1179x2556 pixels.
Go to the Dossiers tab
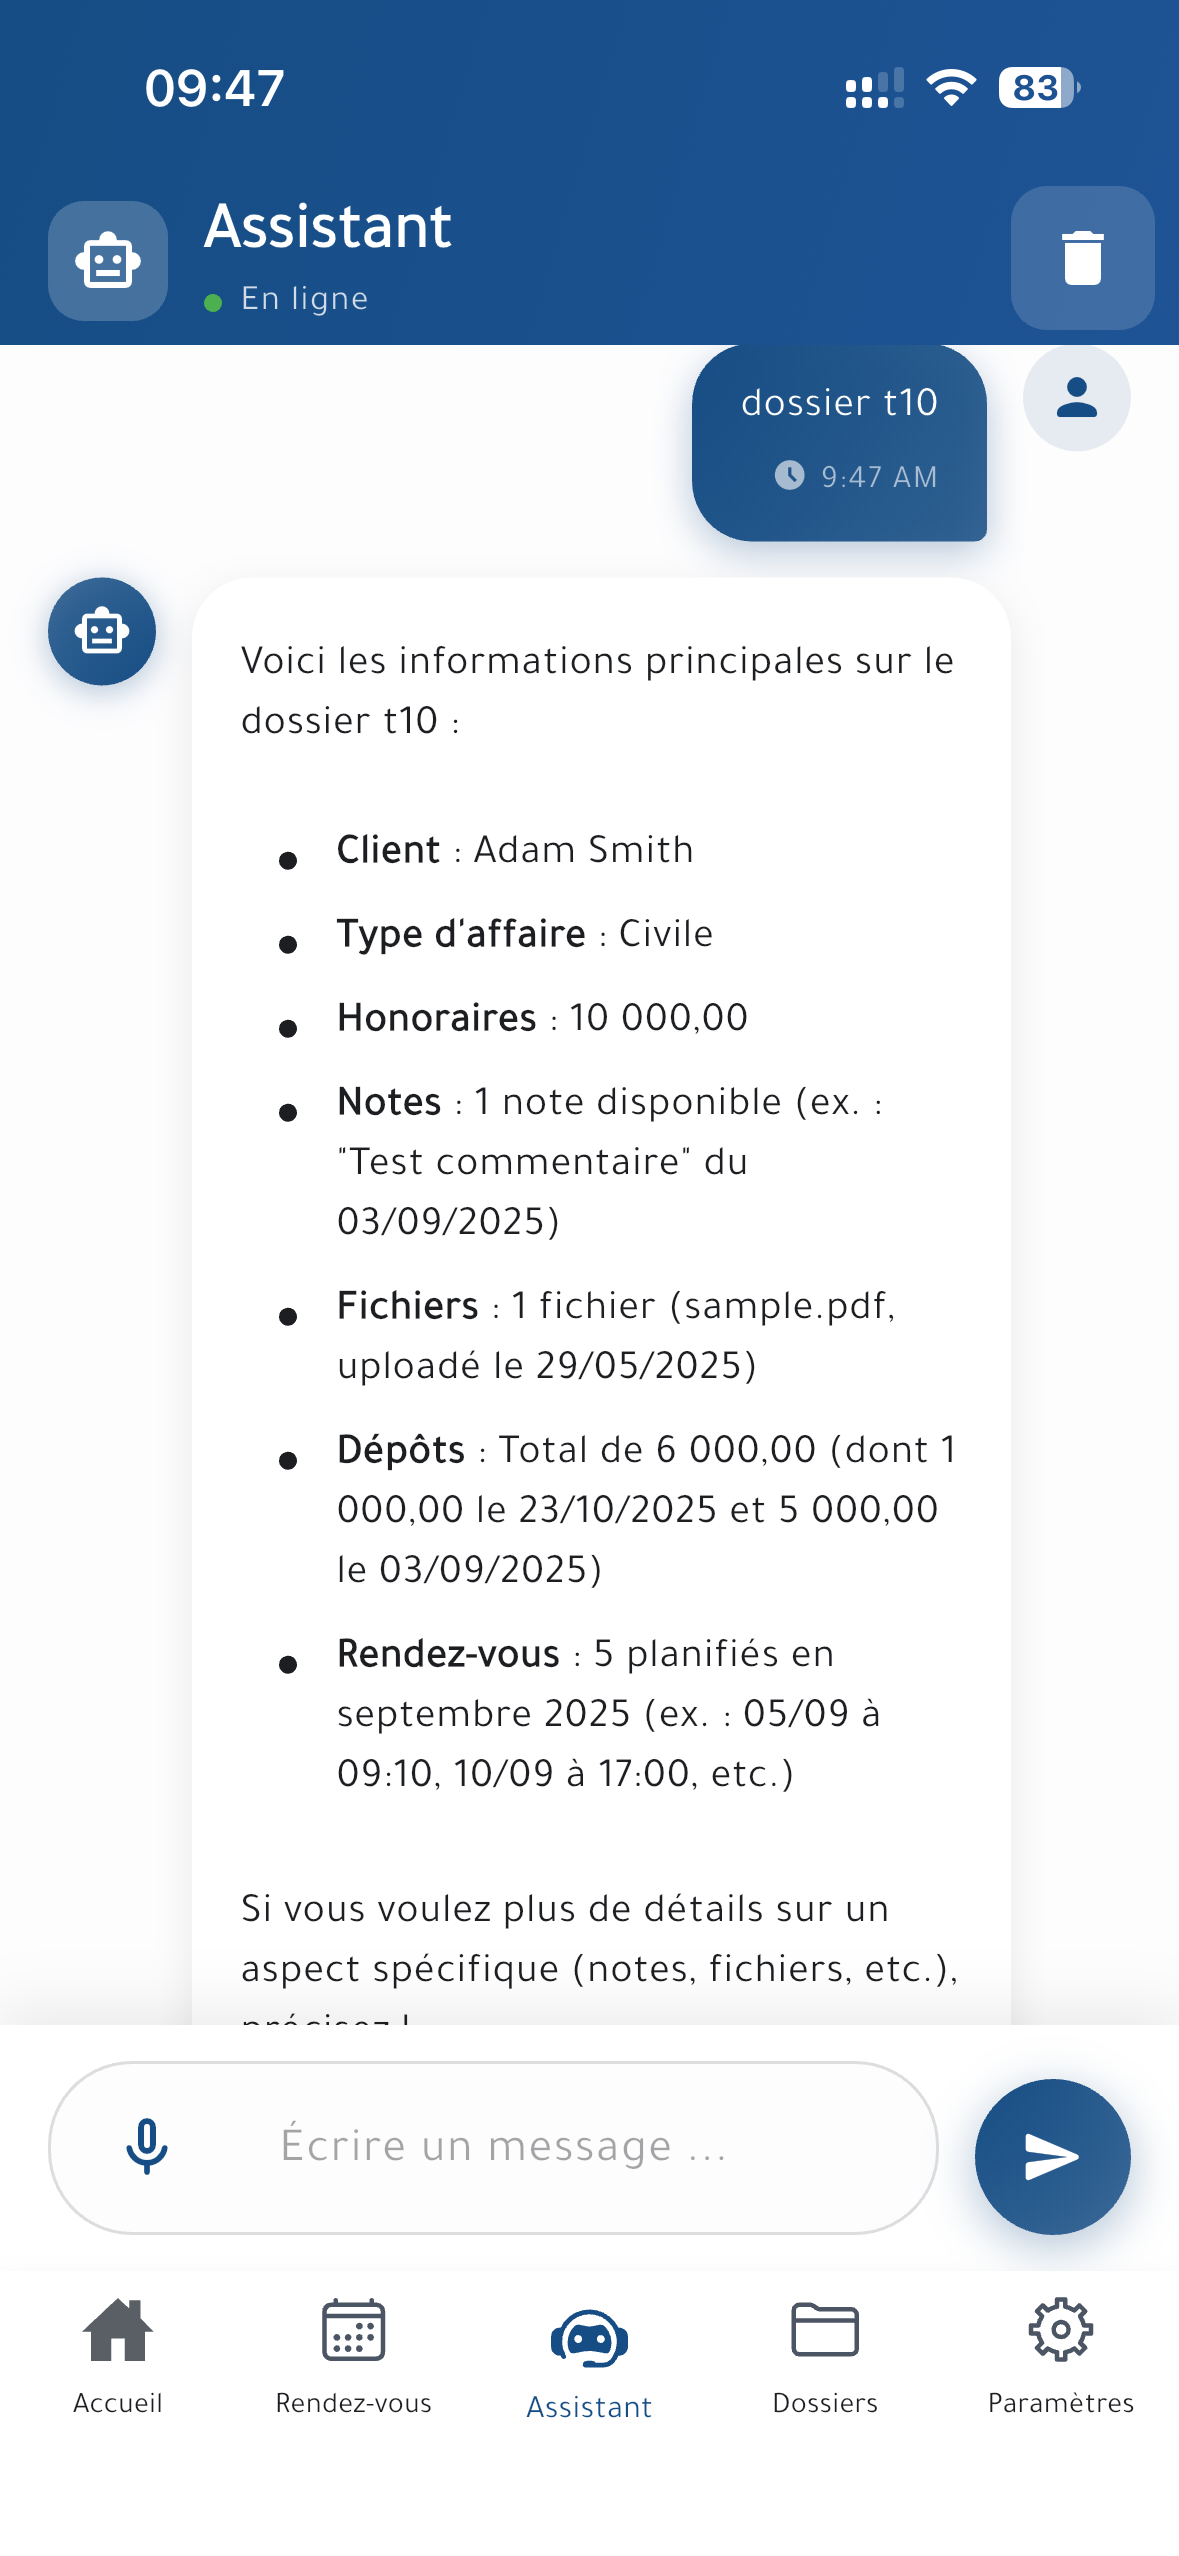(825, 2354)
